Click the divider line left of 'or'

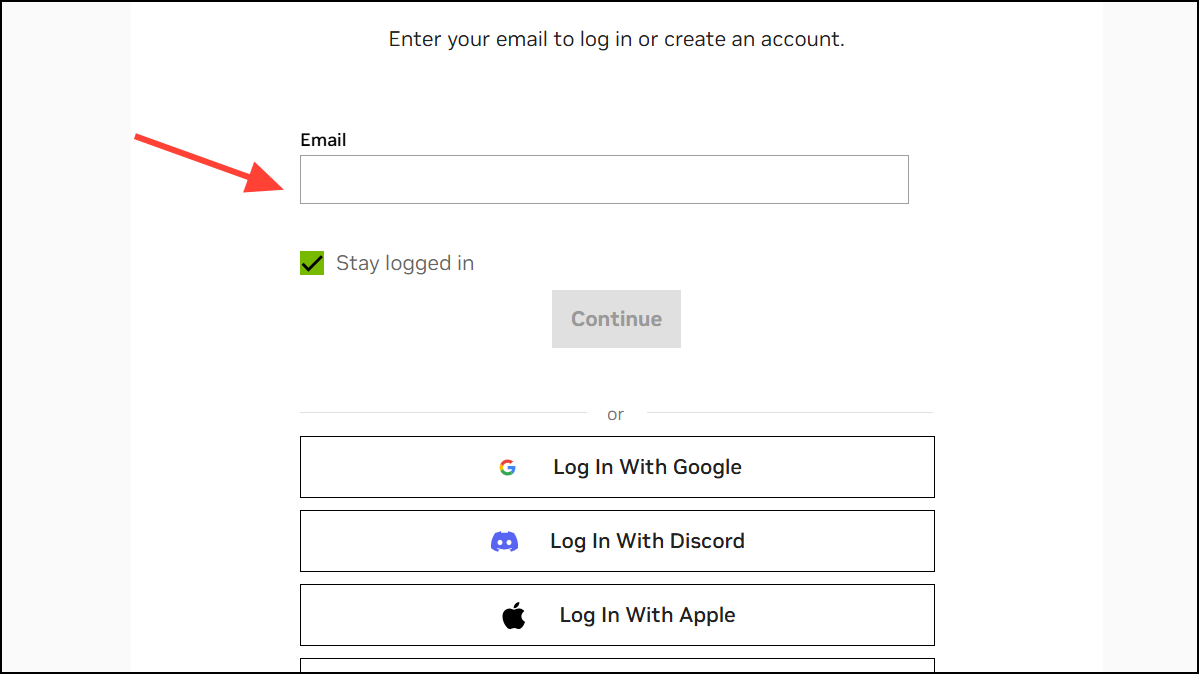pyautogui.click(x=444, y=412)
